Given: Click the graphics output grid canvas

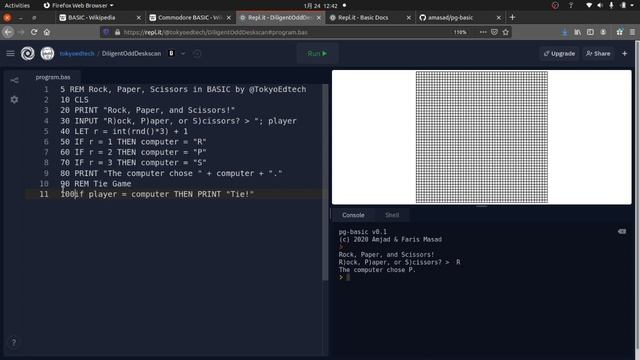Looking at the screenshot, I should coord(482,137).
